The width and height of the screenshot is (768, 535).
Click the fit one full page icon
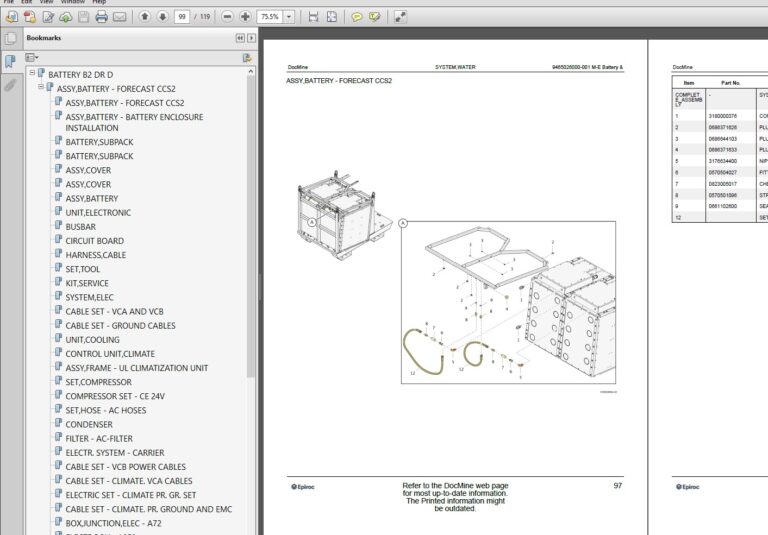pyautogui.click(x=332, y=17)
